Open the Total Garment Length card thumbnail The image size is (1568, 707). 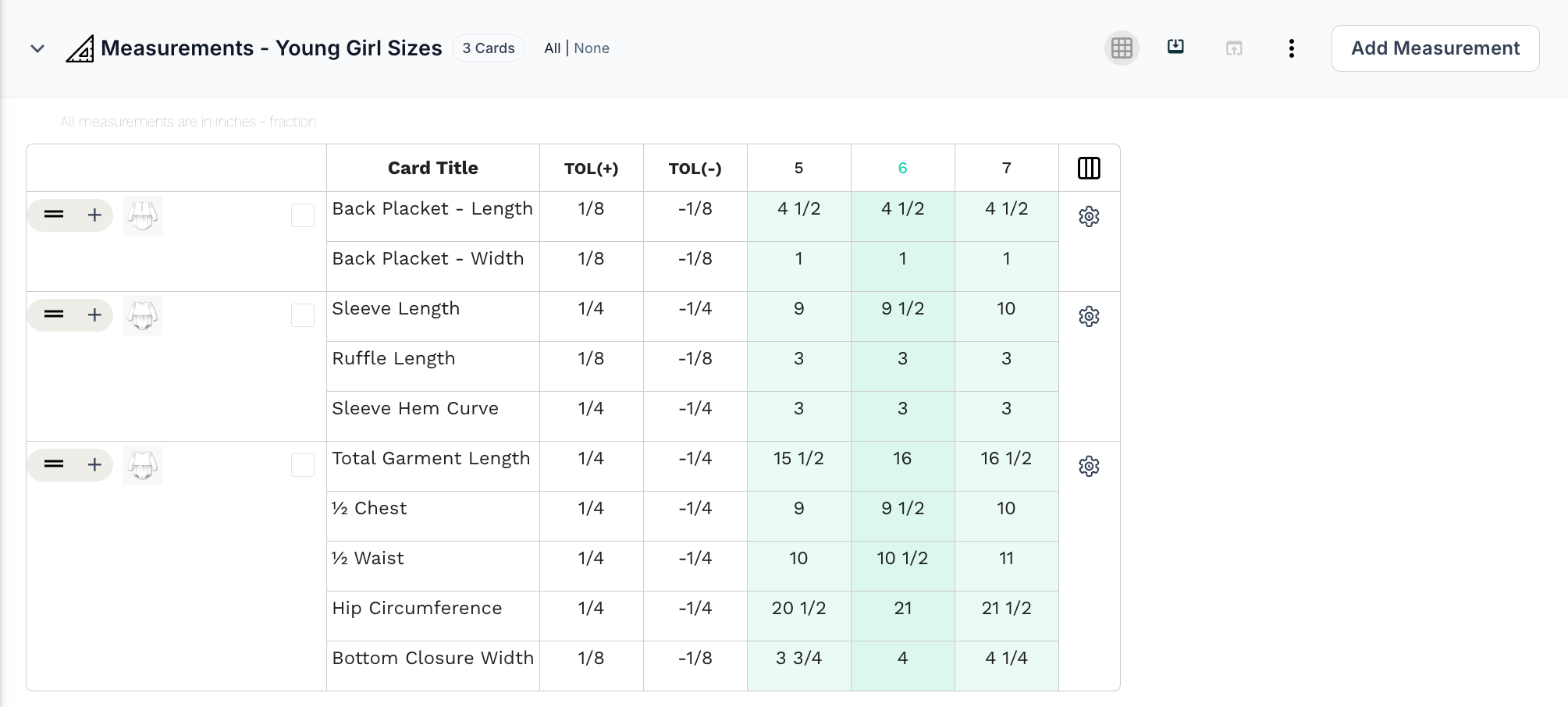click(x=142, y=466)
